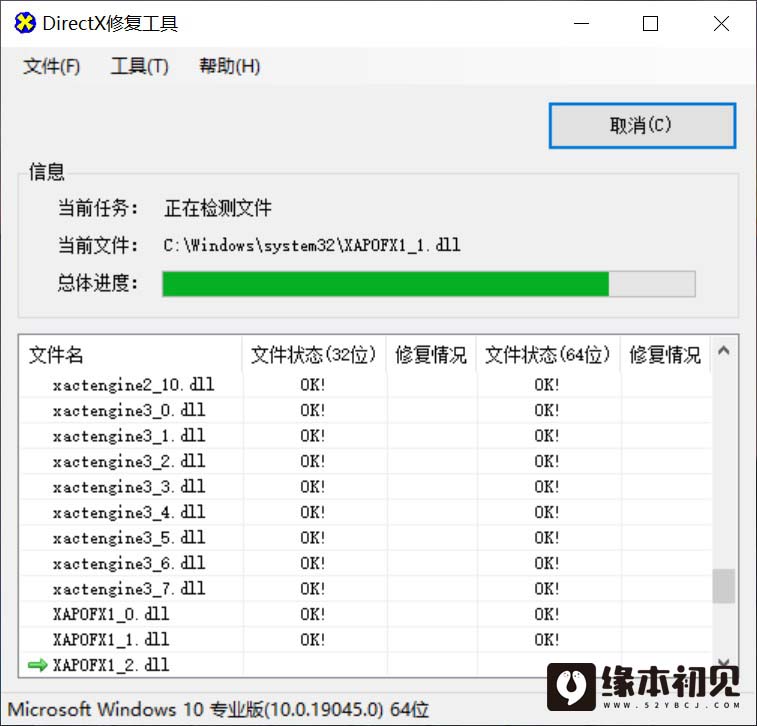Click the current file path C:\Windows\system32\XAPOFX1_1.dll
Viewport: 757px width, 726px height.
coord(312,245)
